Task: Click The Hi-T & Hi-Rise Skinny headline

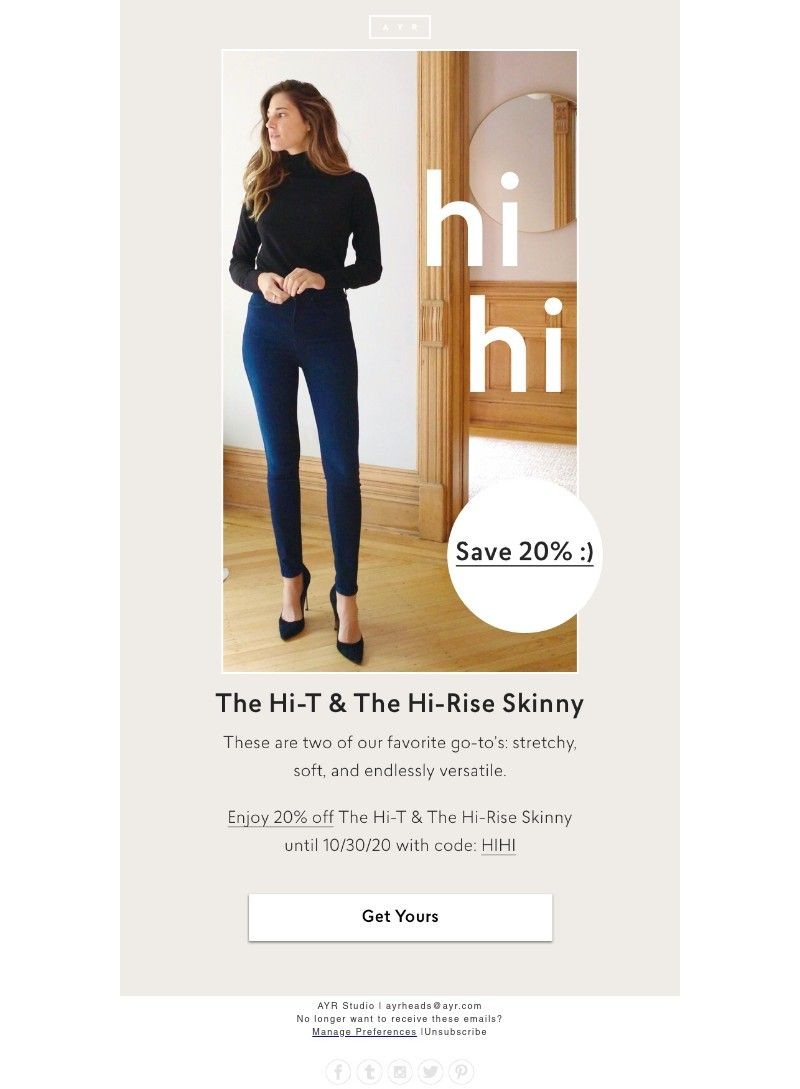Action: 399,704
